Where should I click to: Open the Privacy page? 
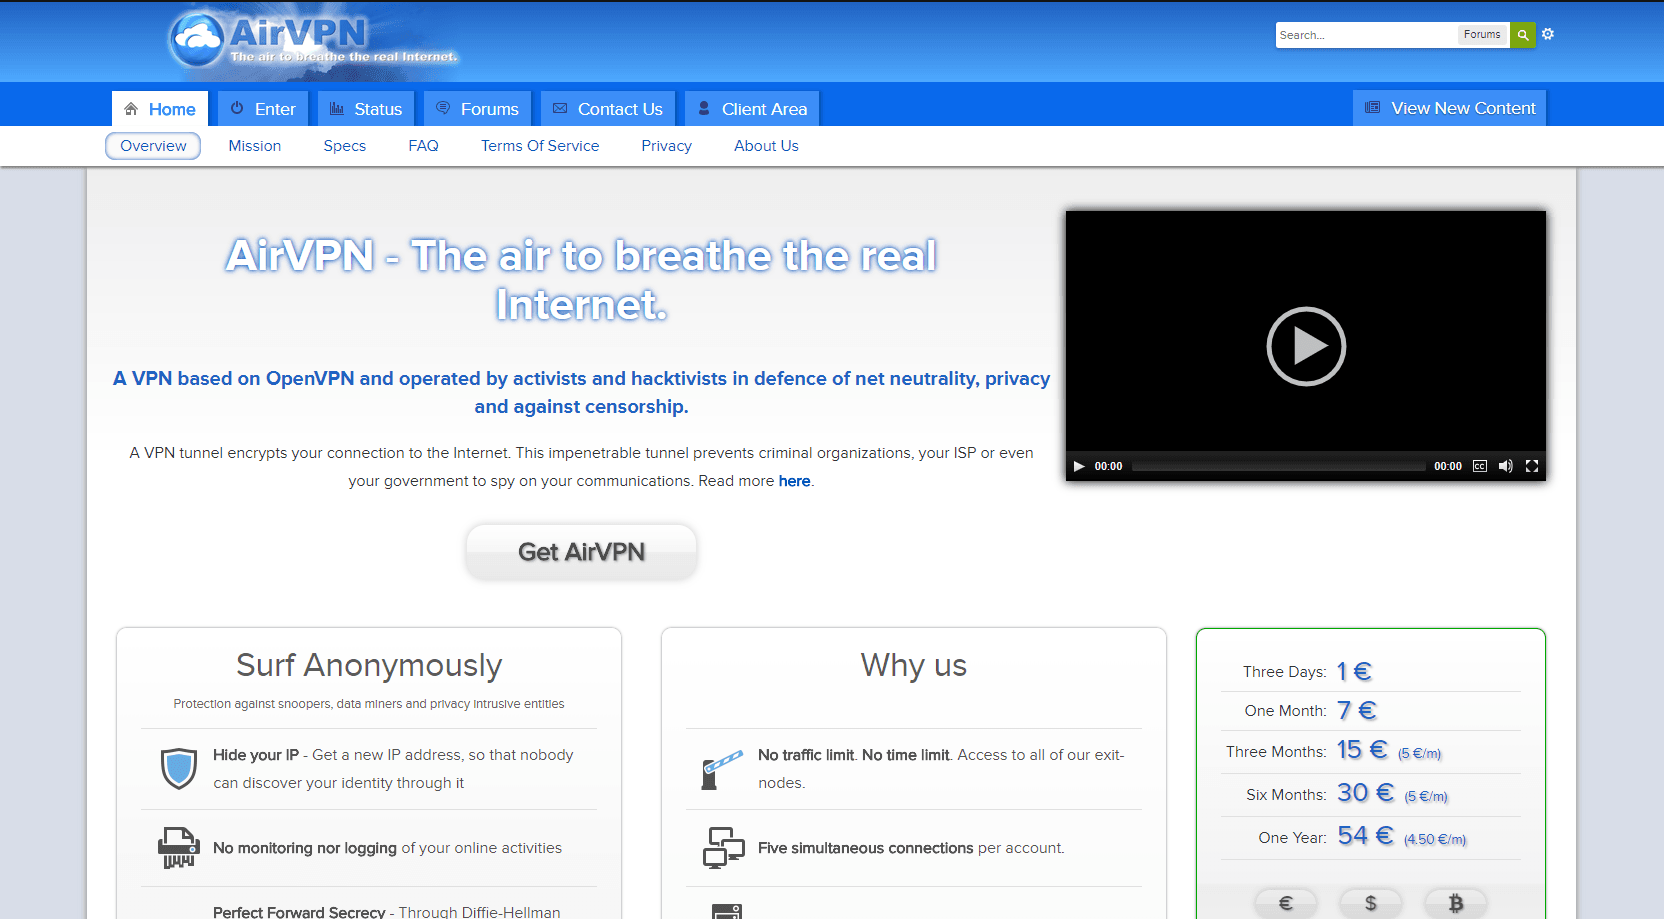click(x=667, y=146)
